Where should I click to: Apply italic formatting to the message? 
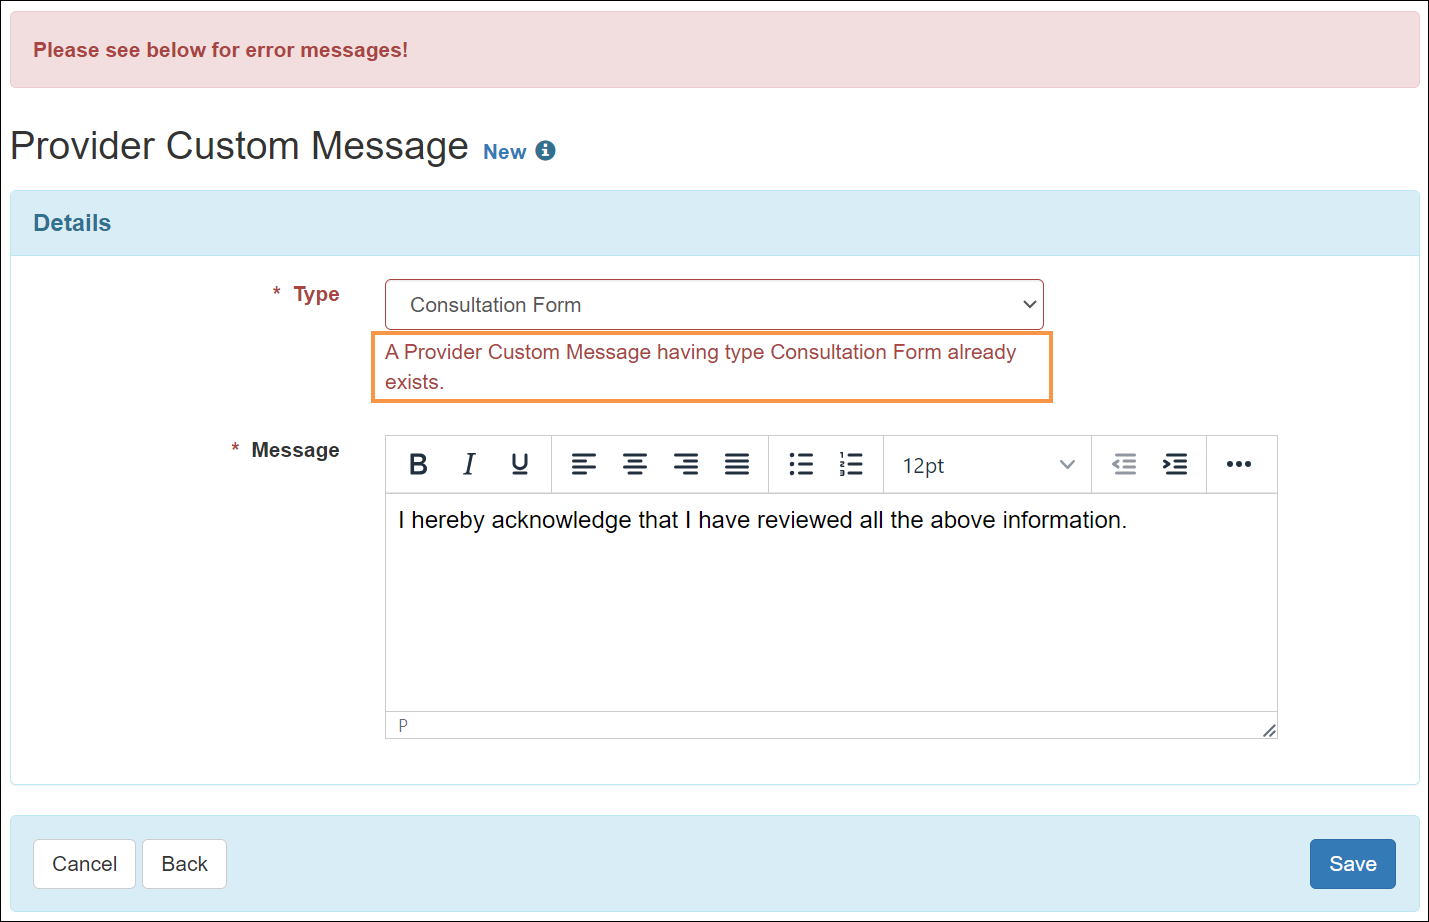tap(469, 464)
